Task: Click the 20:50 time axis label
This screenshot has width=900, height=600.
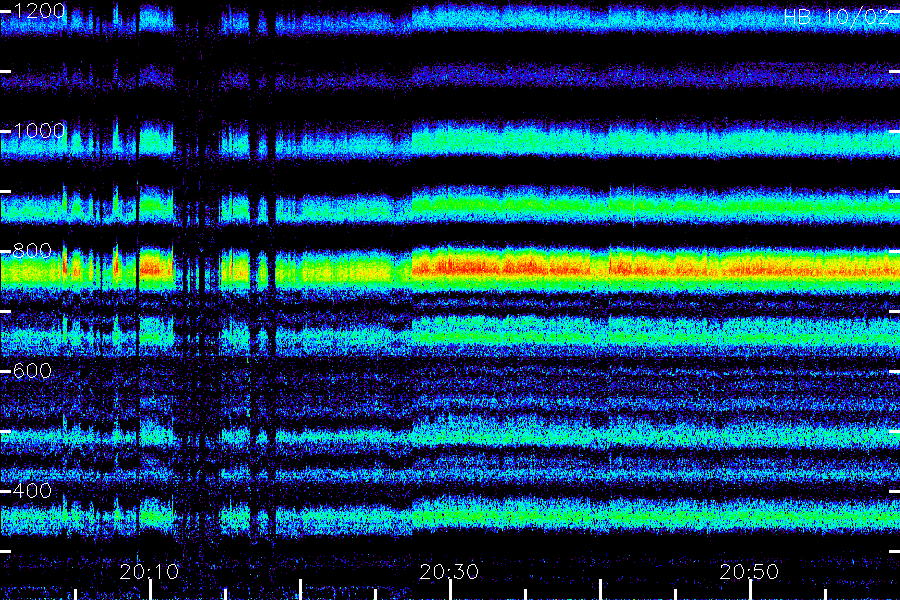Action: pyautogui.click(x=749, y=572)
